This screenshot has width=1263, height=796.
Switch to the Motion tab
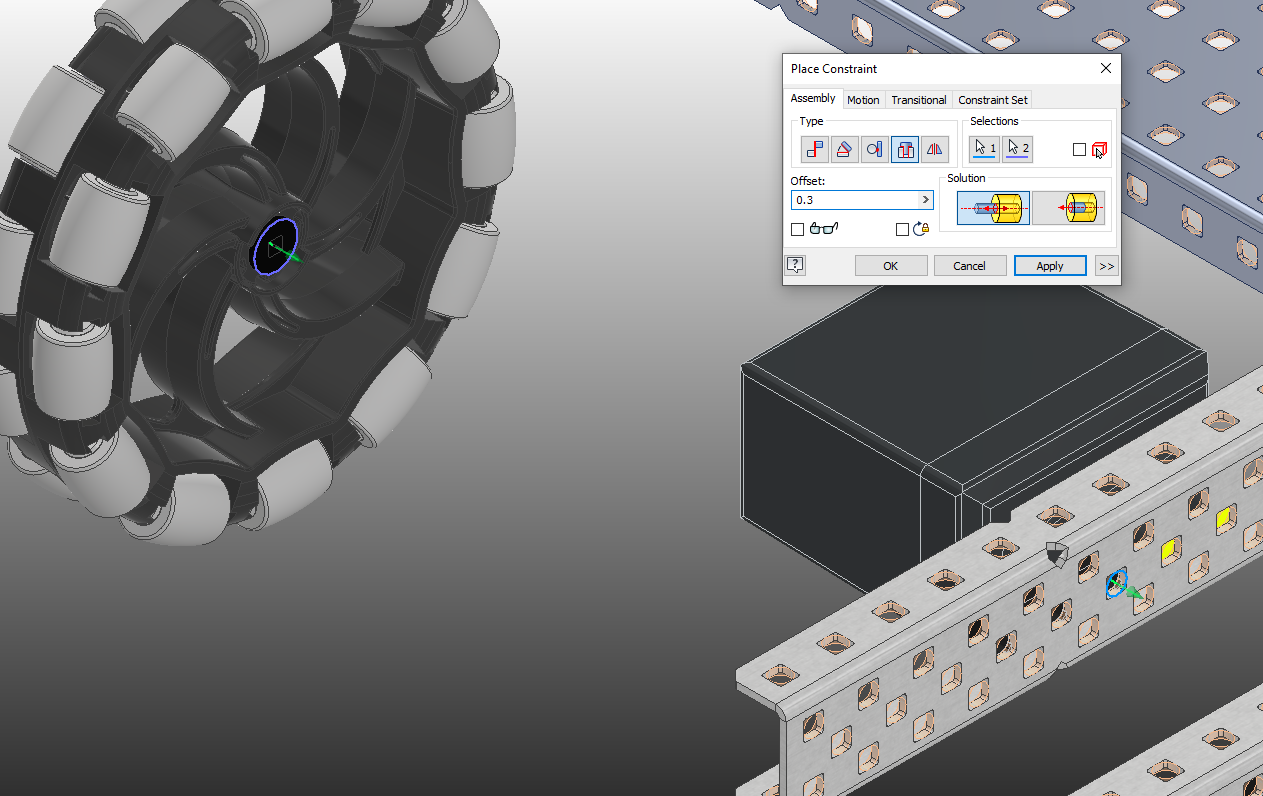pos(863,100)
